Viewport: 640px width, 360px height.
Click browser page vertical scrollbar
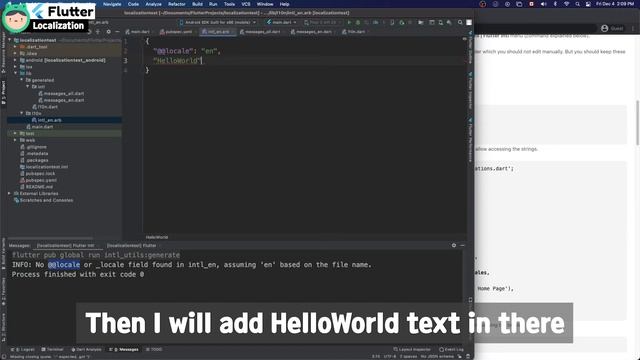[637, 122]
